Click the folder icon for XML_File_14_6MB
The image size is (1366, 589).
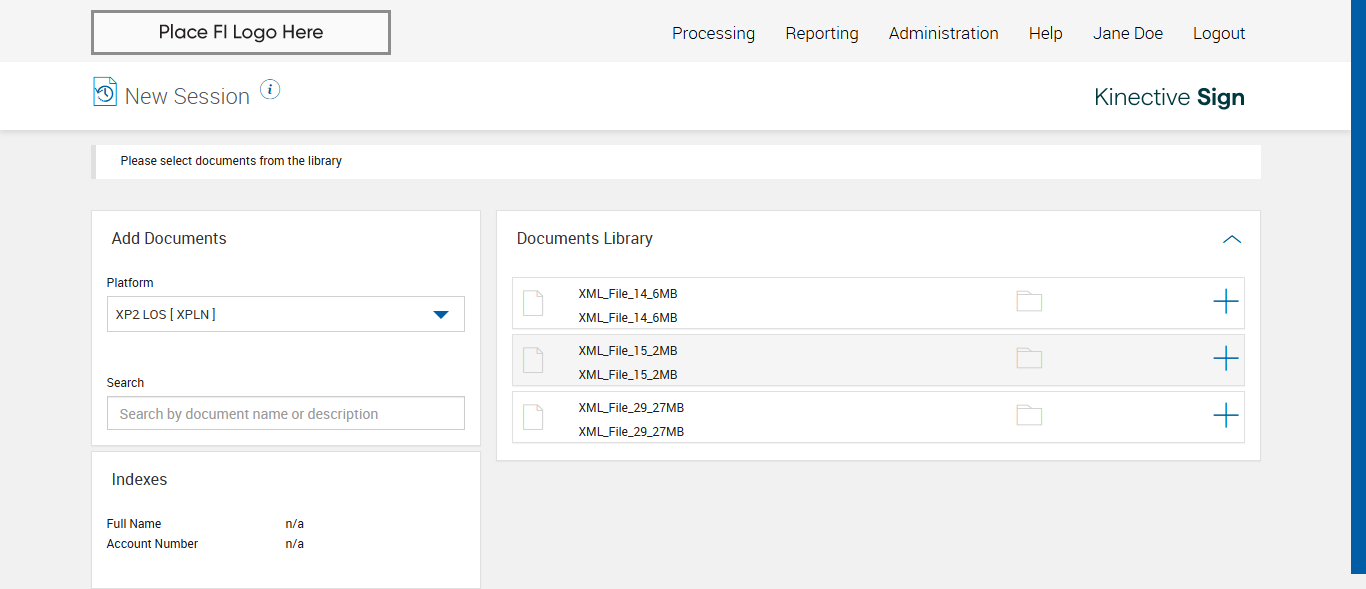click(x=1029, y=302)
